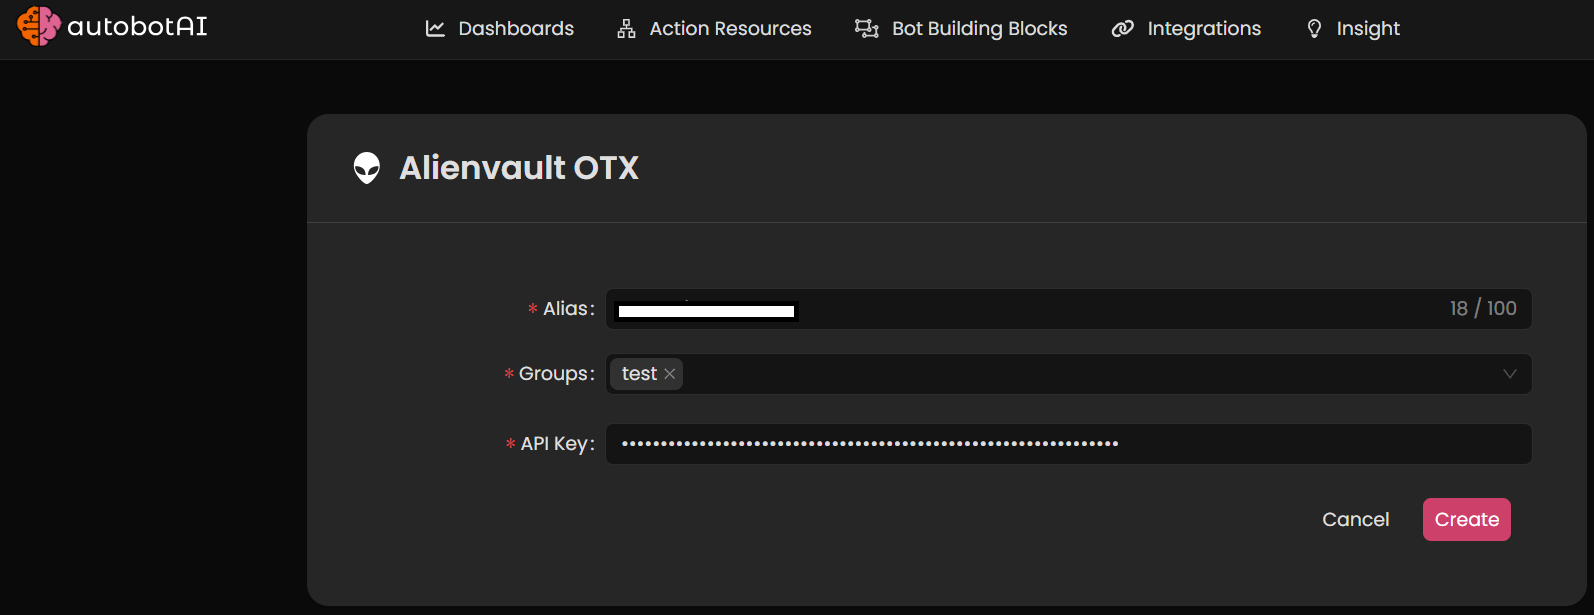Open the Integrations menu
Screen dimensions: 1594x615
1186,29
